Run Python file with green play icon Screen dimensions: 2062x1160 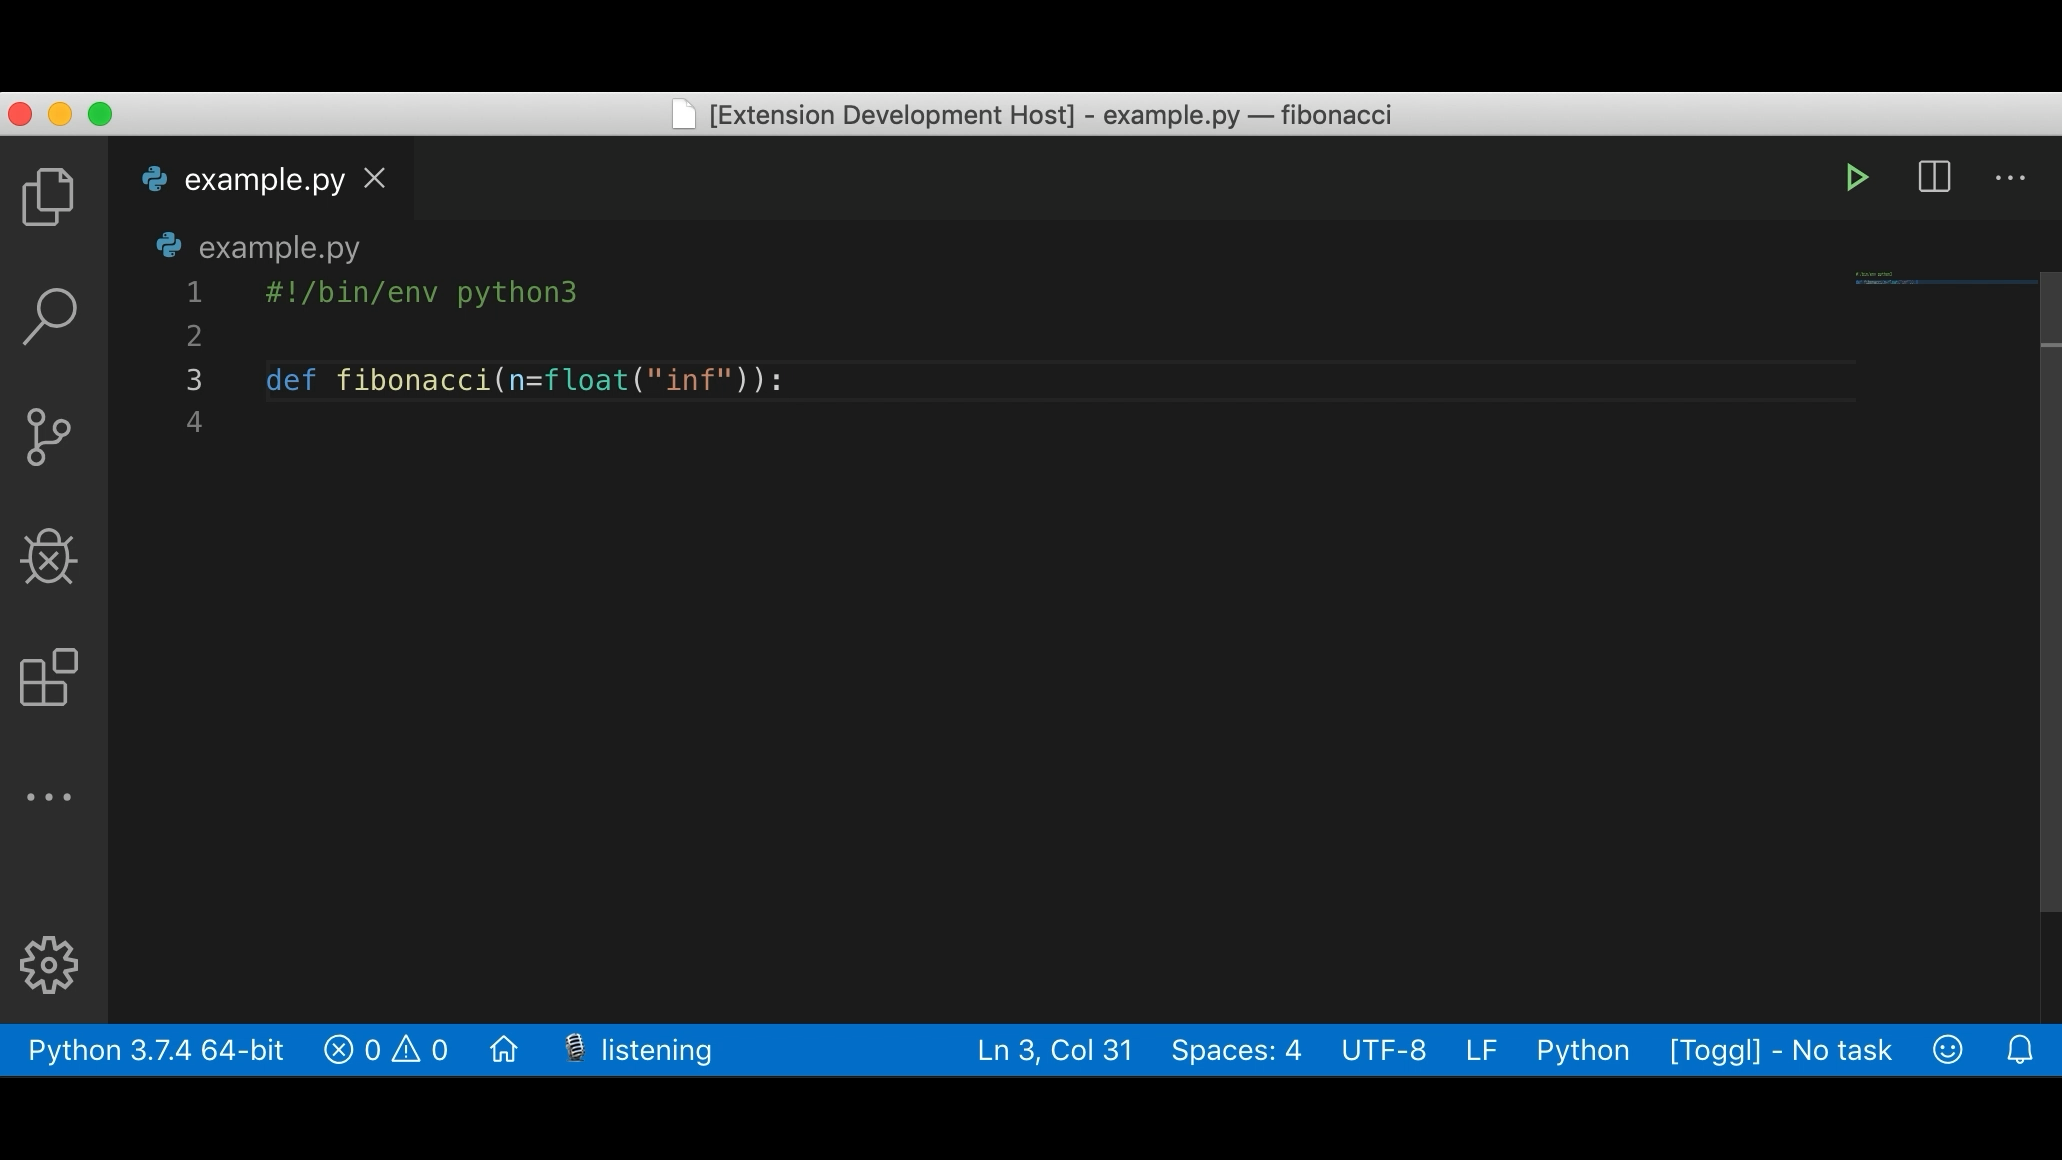pyautogui.click(x=1857, y=178)
